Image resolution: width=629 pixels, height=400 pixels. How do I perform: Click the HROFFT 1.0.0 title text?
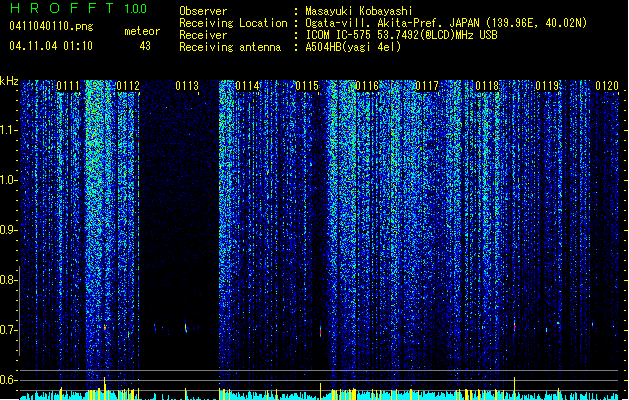pyautogui.click(x=78, y=8)
